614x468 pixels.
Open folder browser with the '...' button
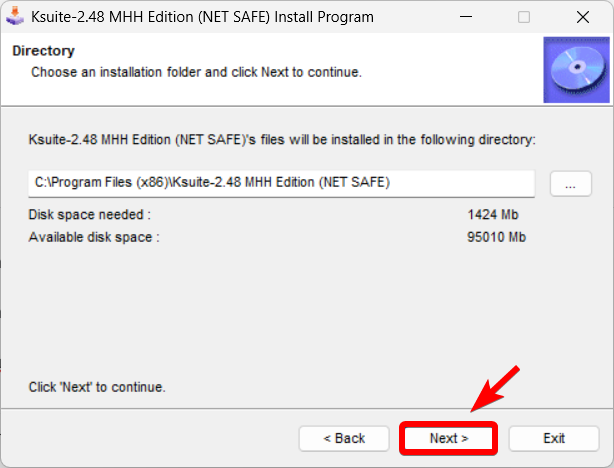coord(570,183)
